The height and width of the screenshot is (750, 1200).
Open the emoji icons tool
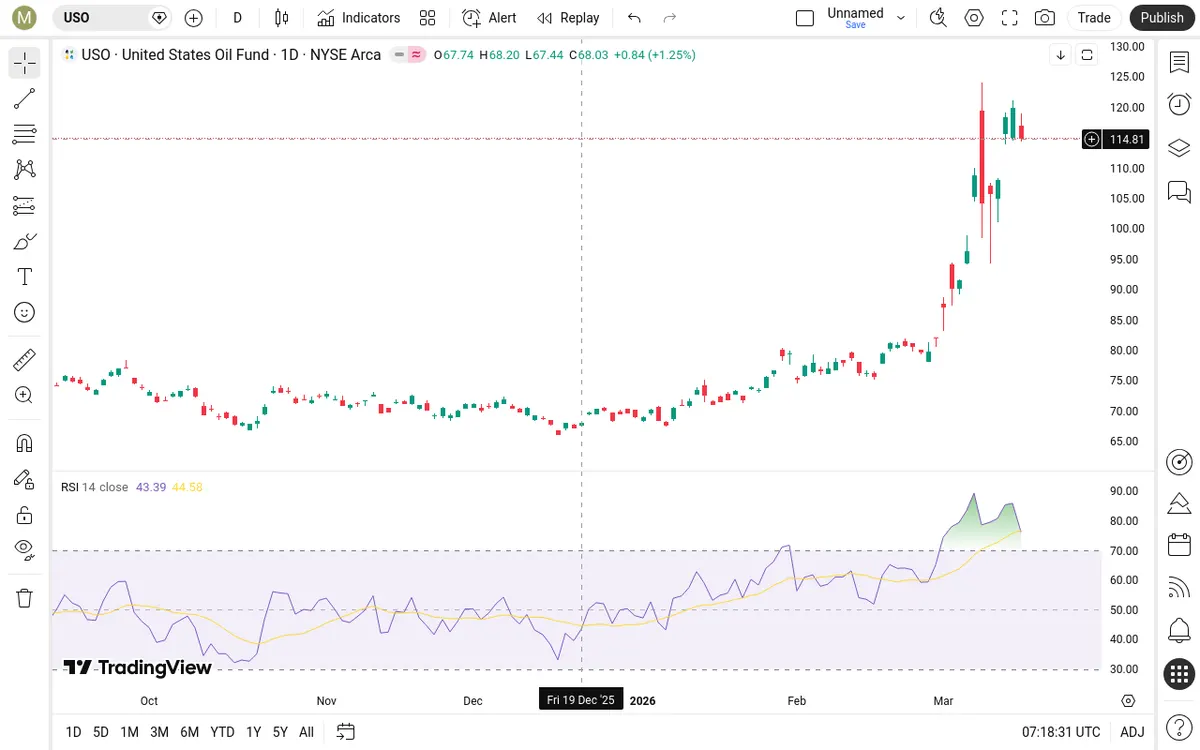point(25,312)
